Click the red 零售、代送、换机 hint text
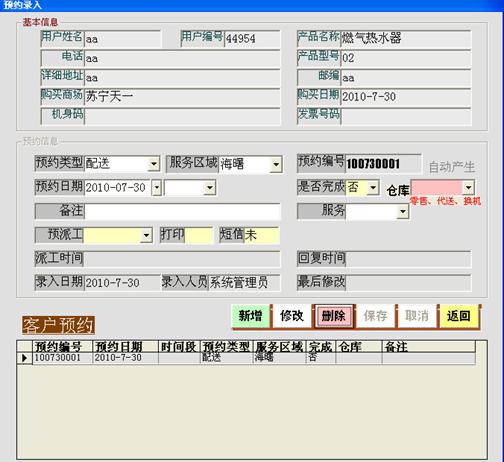This screenshot has height=462, width=504. pos(445,201)
